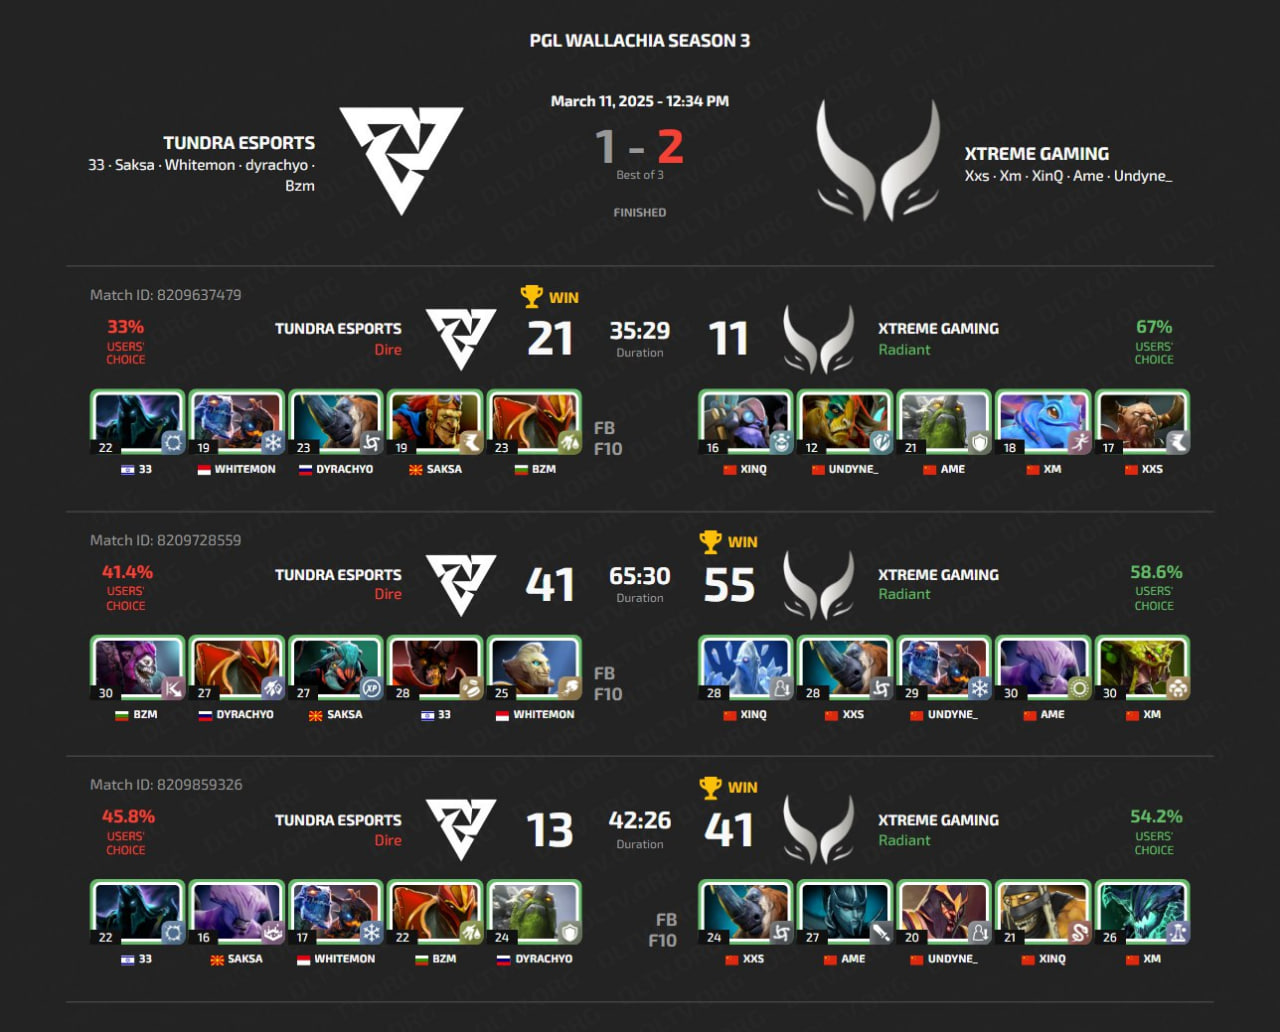Image resolution: width=1280 pixels, height=1032 pixels.
Task: Click the large Tundra Esports logo beside the series score
Action: click(401, 160)
